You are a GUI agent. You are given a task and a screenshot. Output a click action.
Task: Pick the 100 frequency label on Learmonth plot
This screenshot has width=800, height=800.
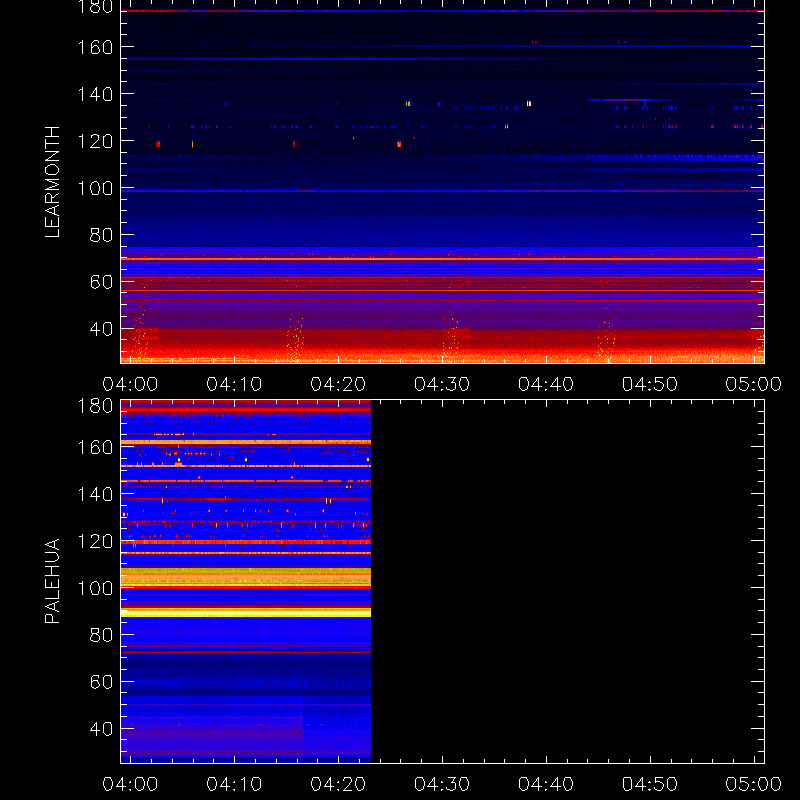(x=95, y=189)
